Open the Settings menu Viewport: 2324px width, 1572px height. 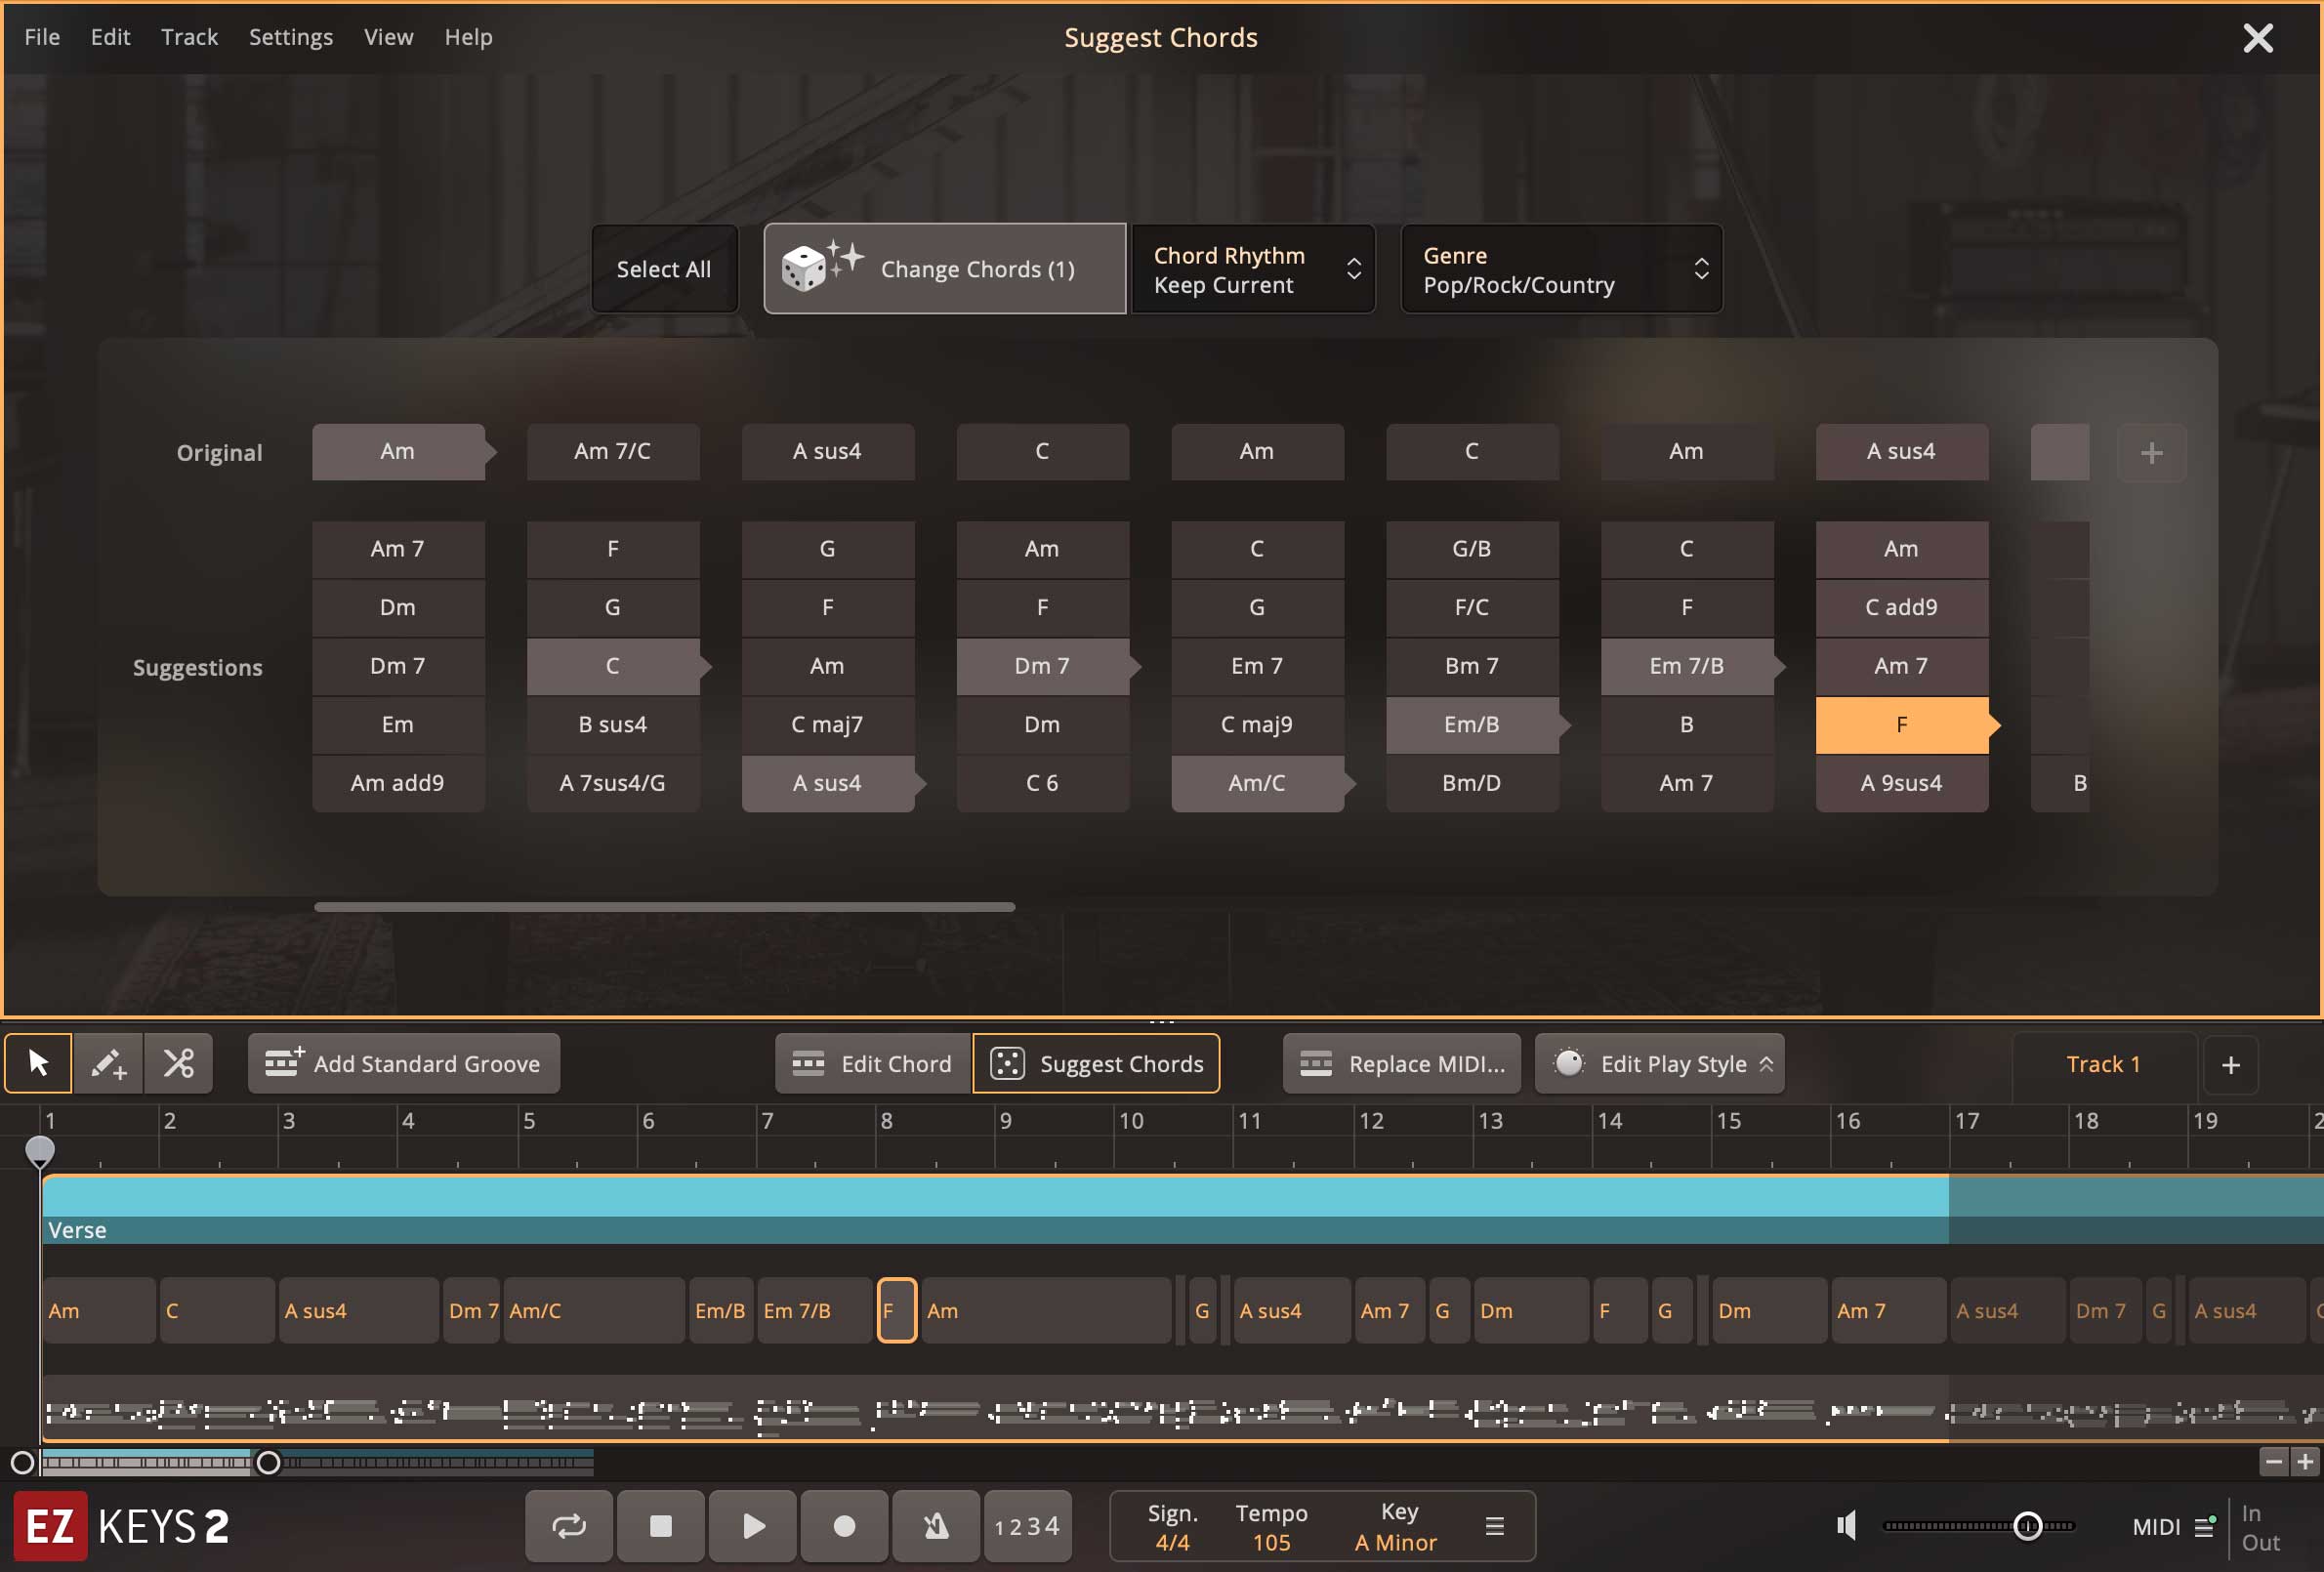click(290, 37)
